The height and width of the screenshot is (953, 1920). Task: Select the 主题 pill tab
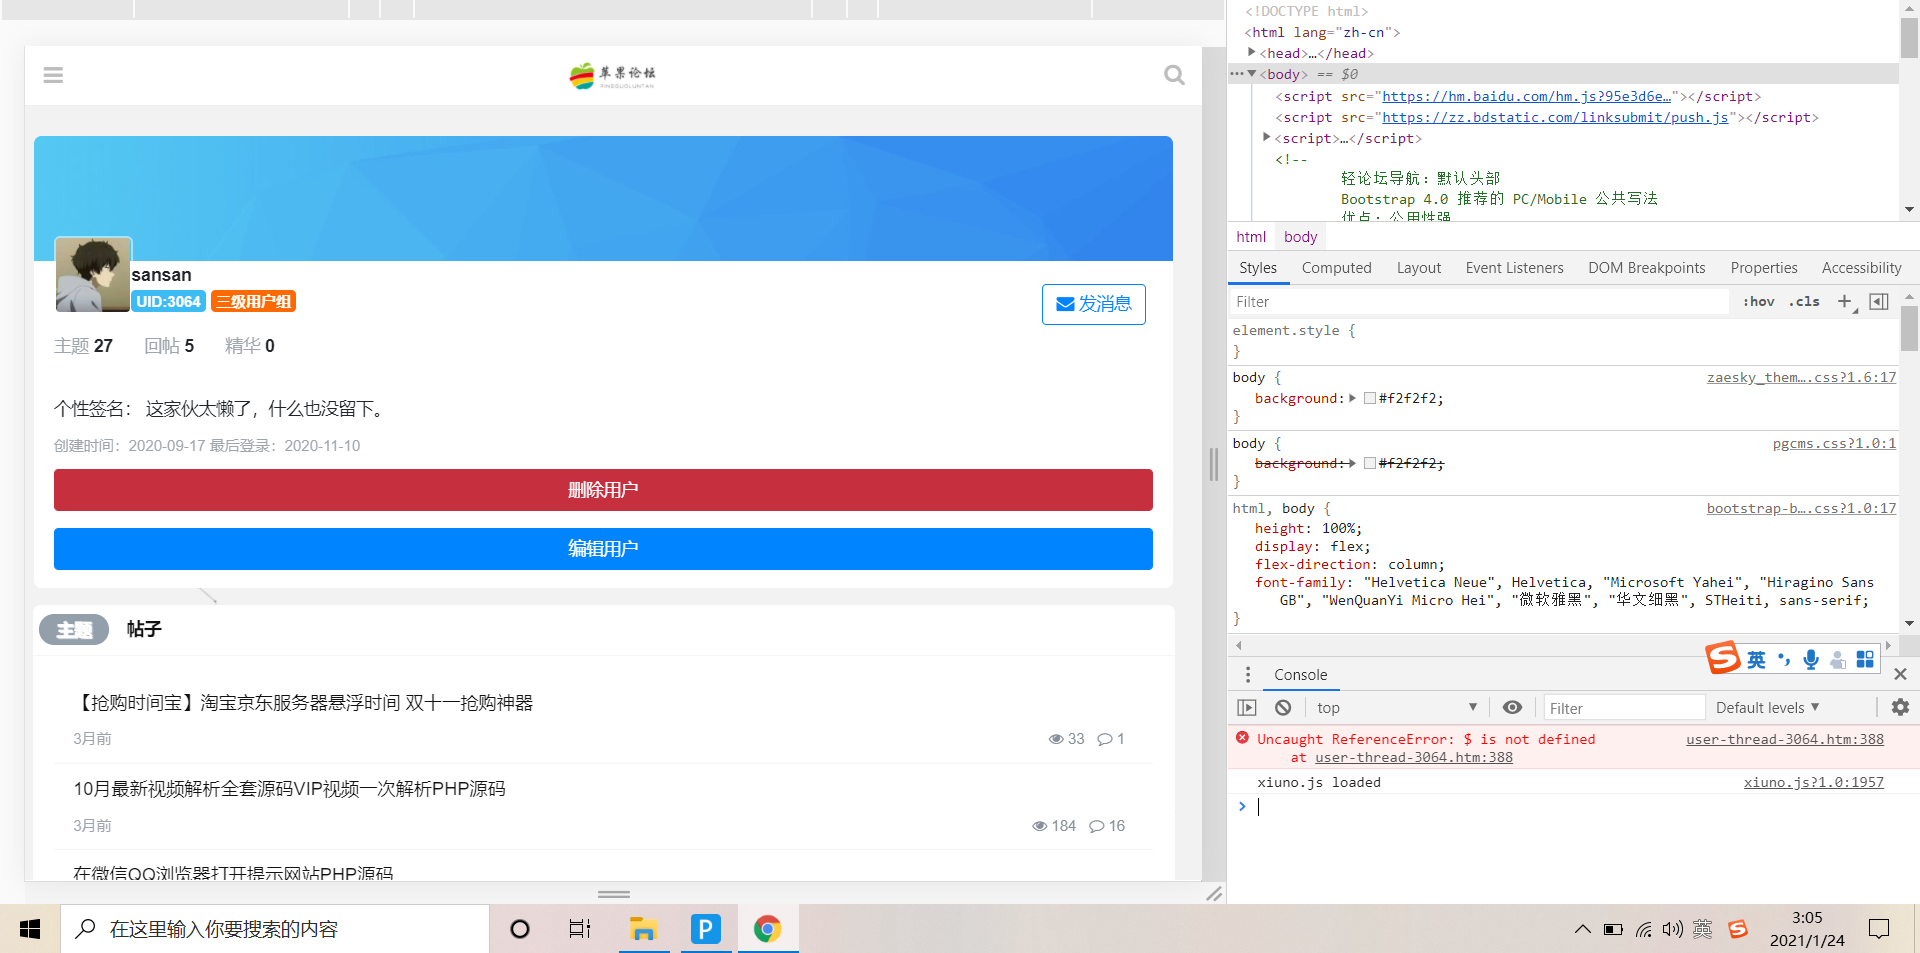pyautogui.click(x=74, y=629)
